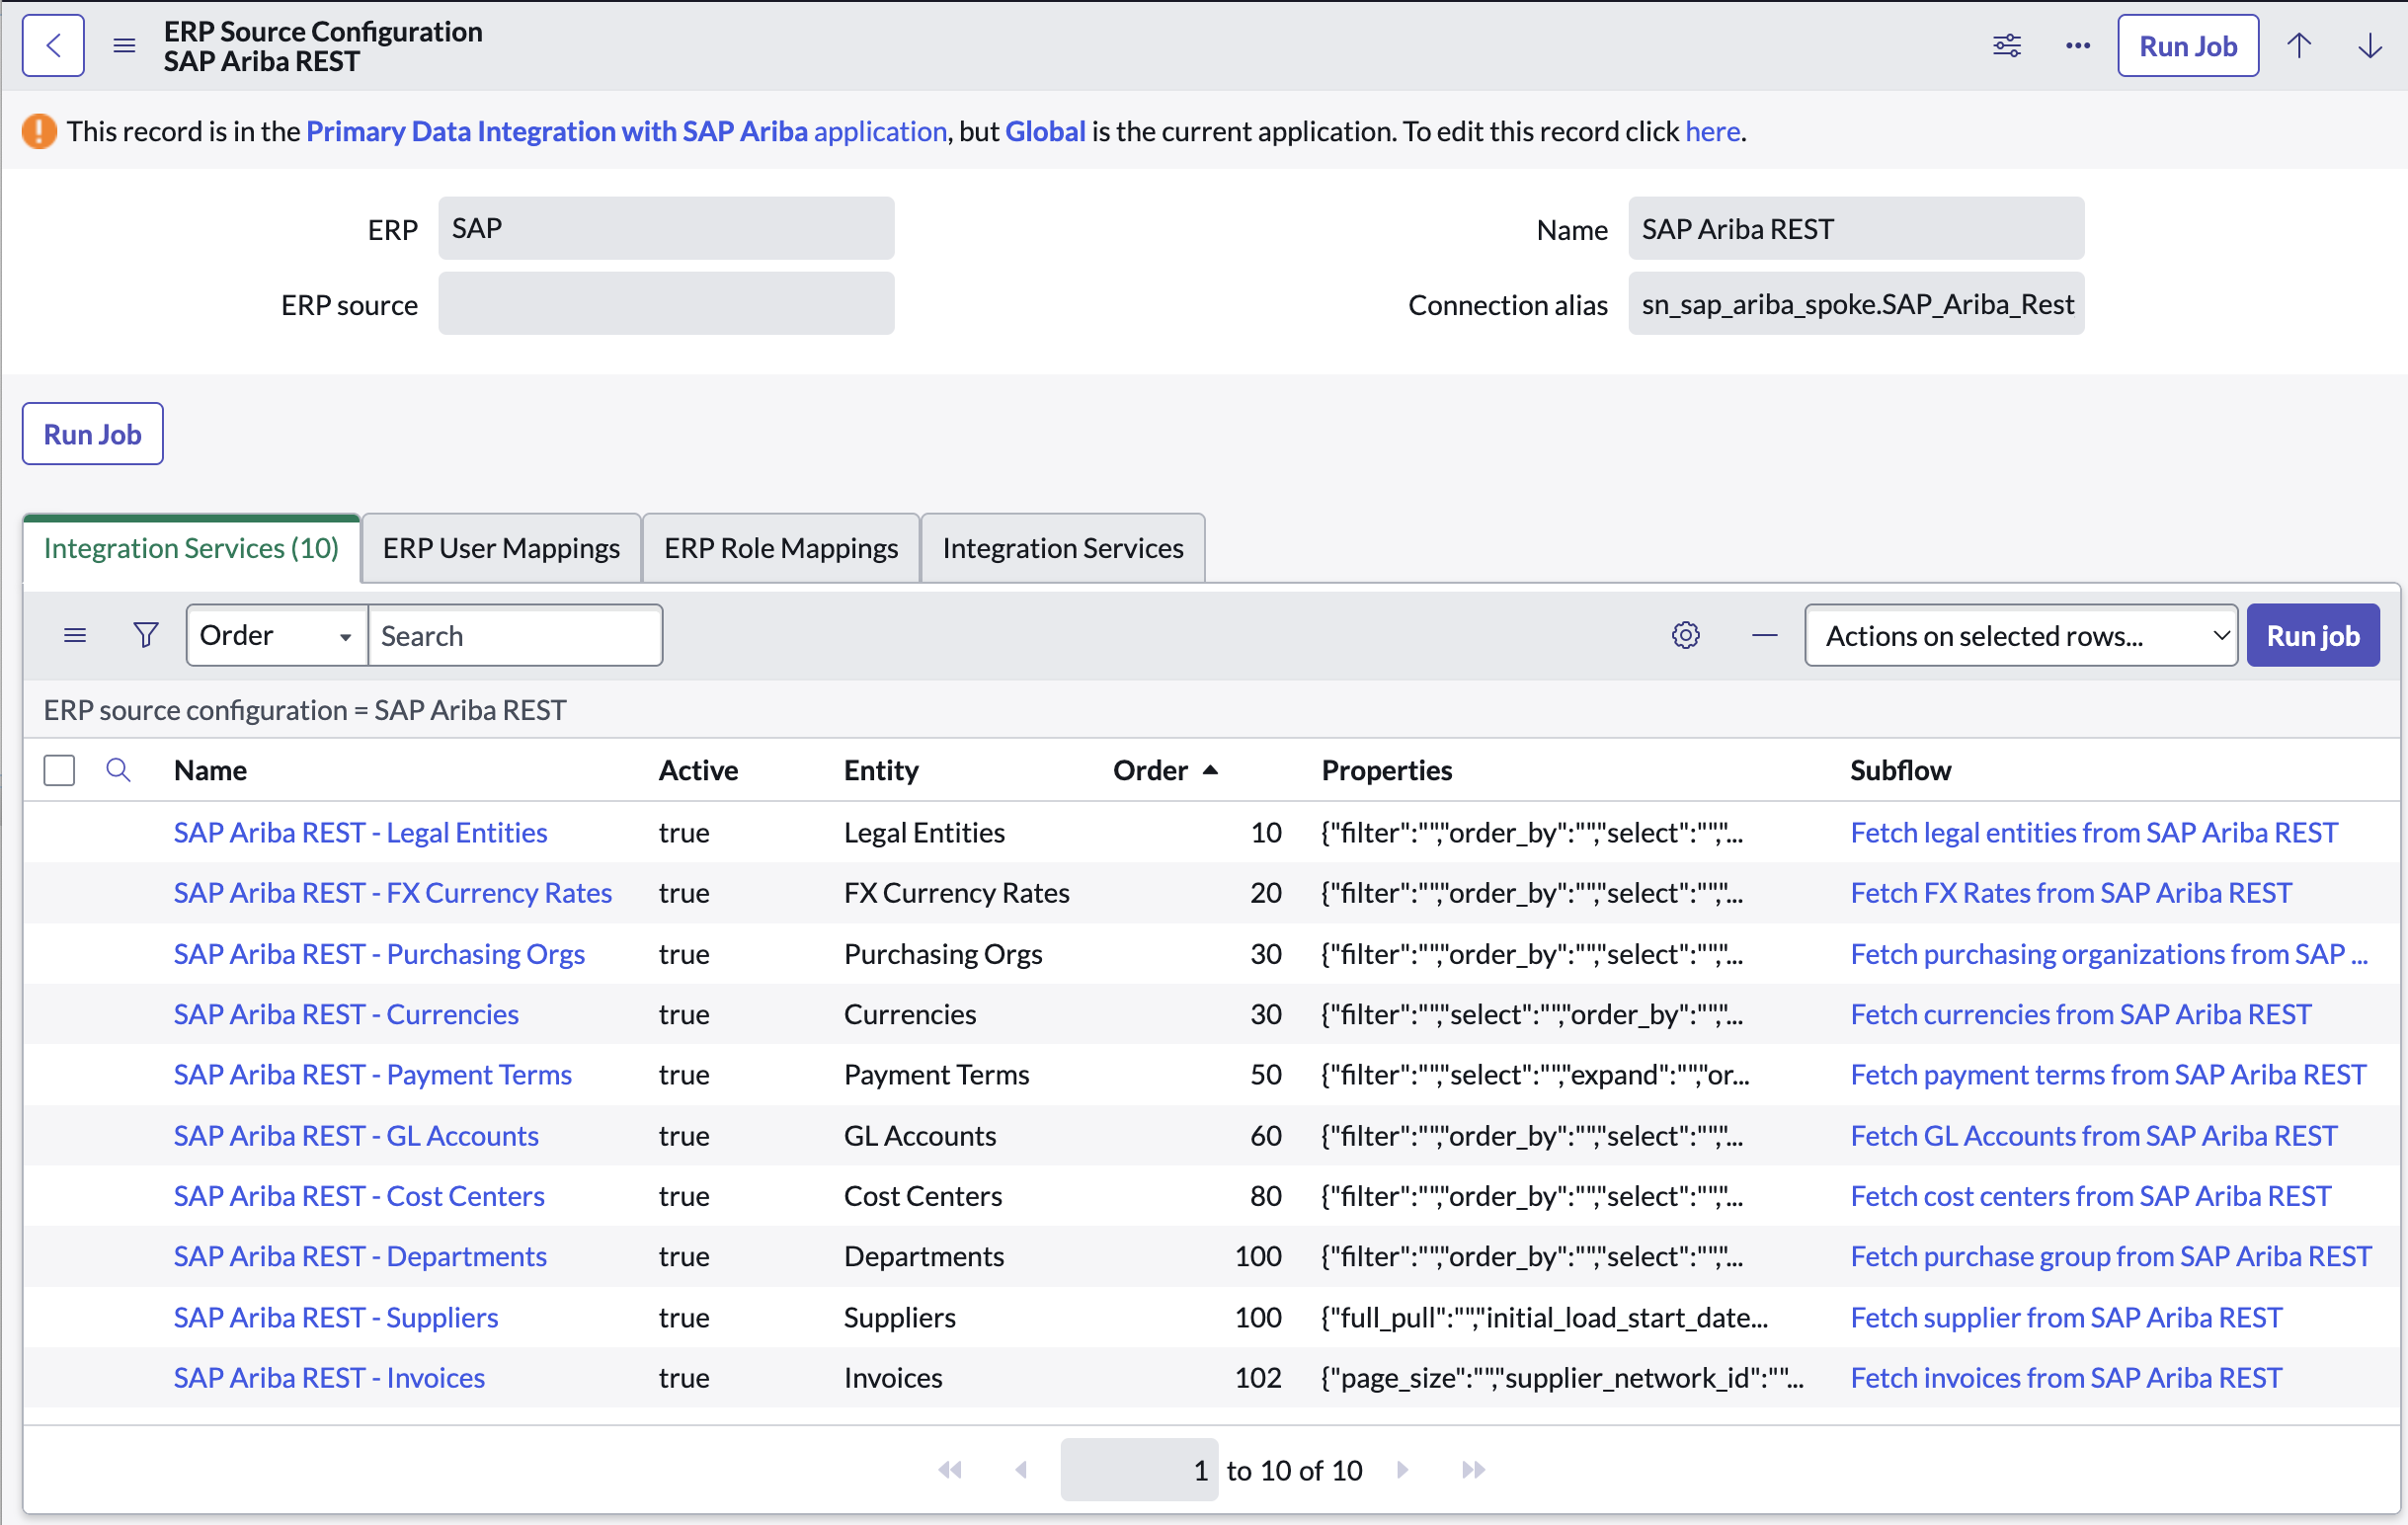Go to previous page of list
The height and width of the screenshot is (1525, 2408).
pyautogui.click(x=1021, y=1469)
